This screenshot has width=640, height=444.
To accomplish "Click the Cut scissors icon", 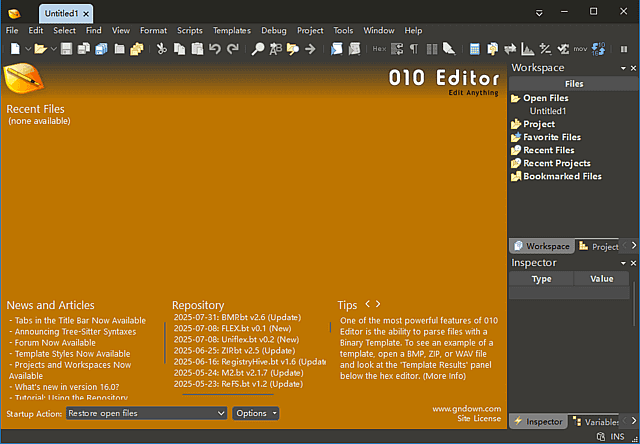I will (x=162, y=48).
